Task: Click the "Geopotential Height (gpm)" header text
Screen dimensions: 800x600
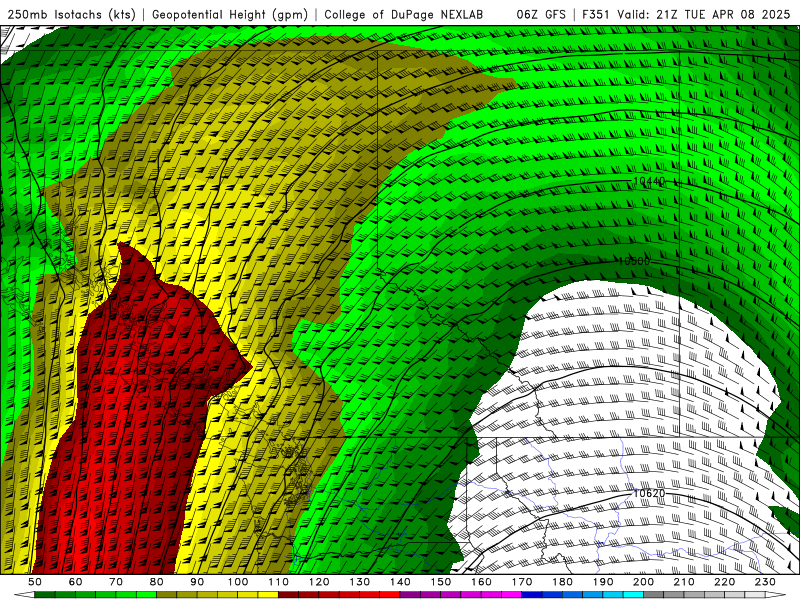Action: pos(230,15)
